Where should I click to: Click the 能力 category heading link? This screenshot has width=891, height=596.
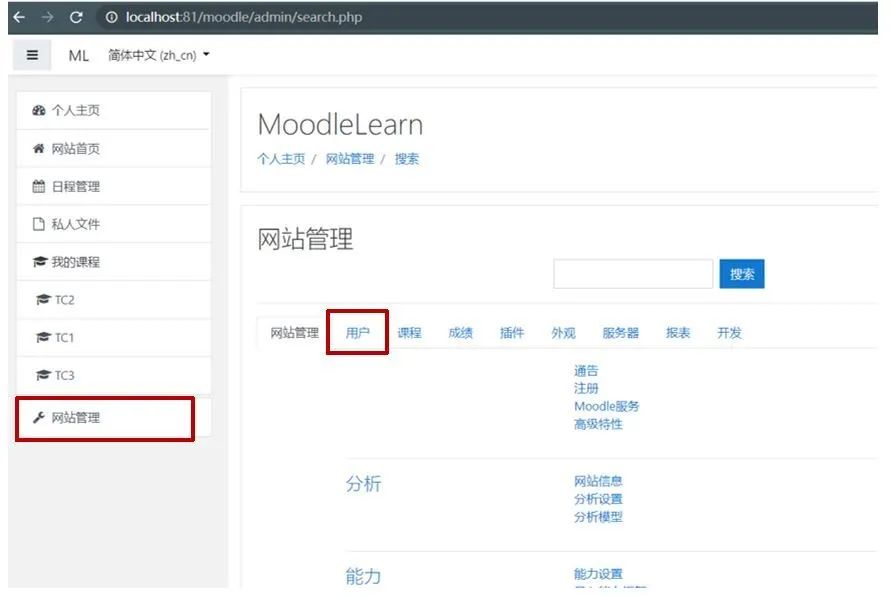click(364, 577)
